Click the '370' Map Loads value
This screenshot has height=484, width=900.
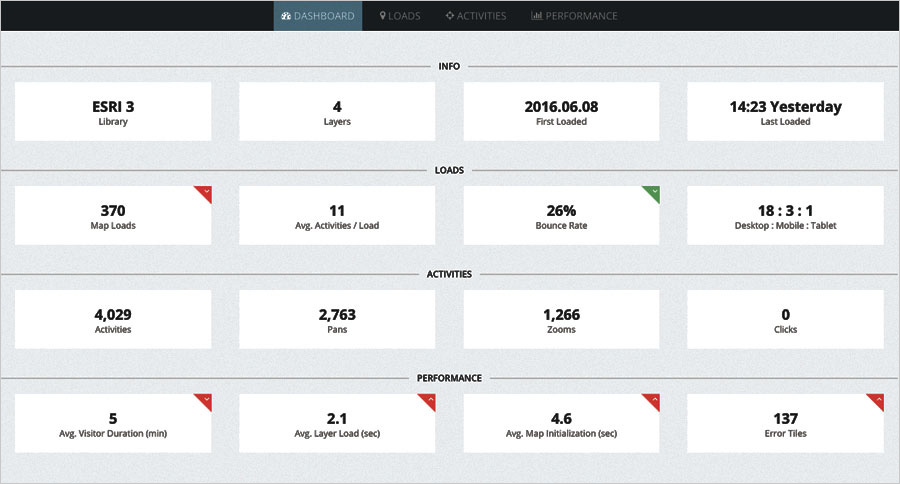(x=113, y=211)
